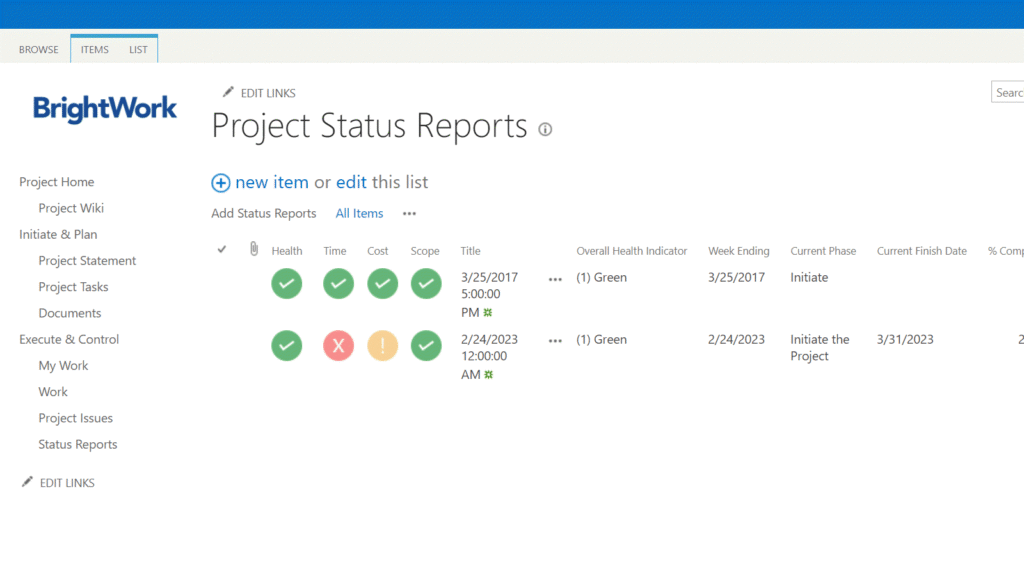Click the red X Time status icon

click(338, 346)
